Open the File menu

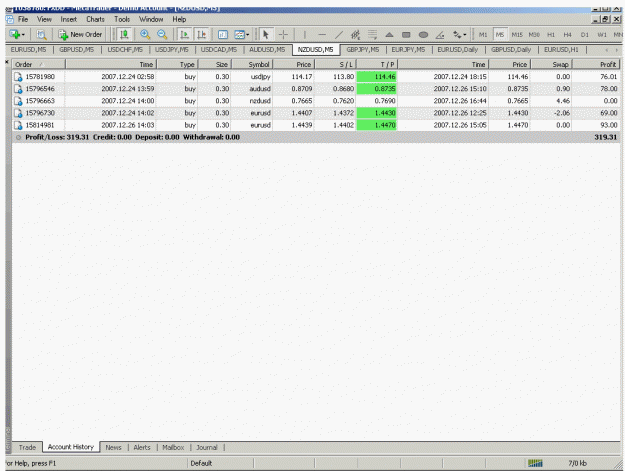point(23,19)
